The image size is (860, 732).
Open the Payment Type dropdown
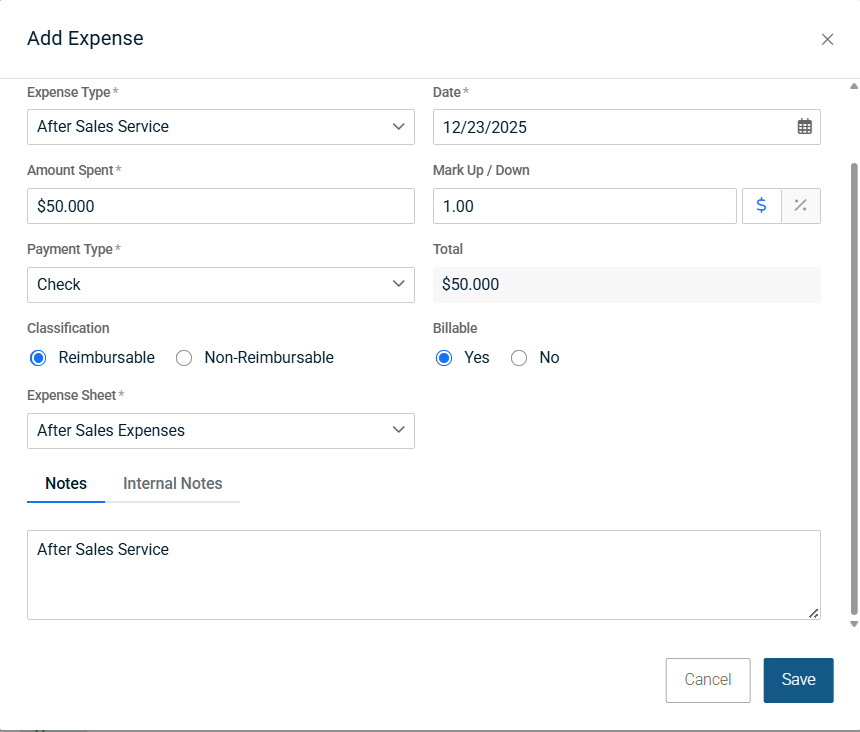coord(220,285)
